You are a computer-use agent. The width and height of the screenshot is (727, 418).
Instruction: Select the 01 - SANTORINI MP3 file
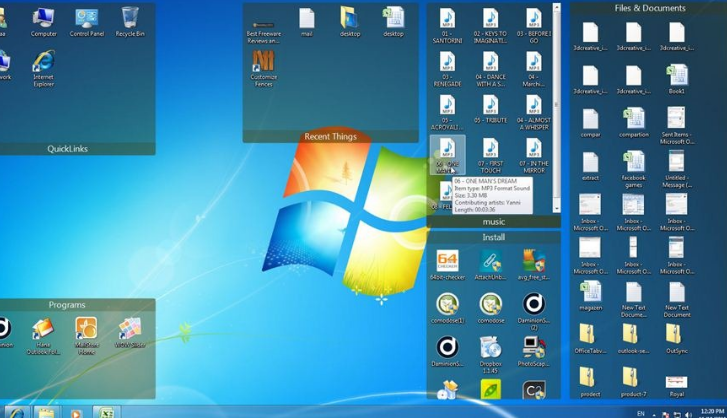[x=447, y=25]
